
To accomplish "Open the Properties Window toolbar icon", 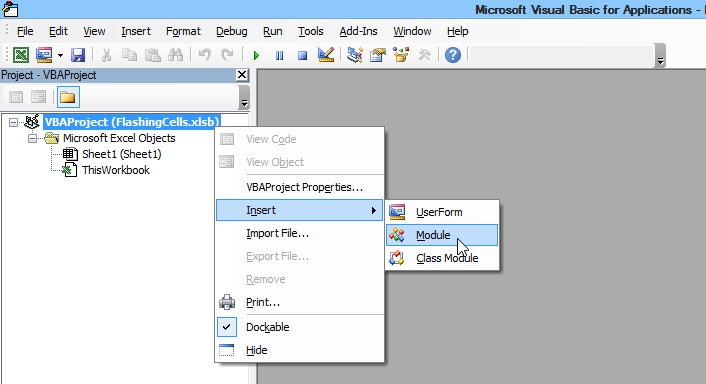I will (378, 55).
